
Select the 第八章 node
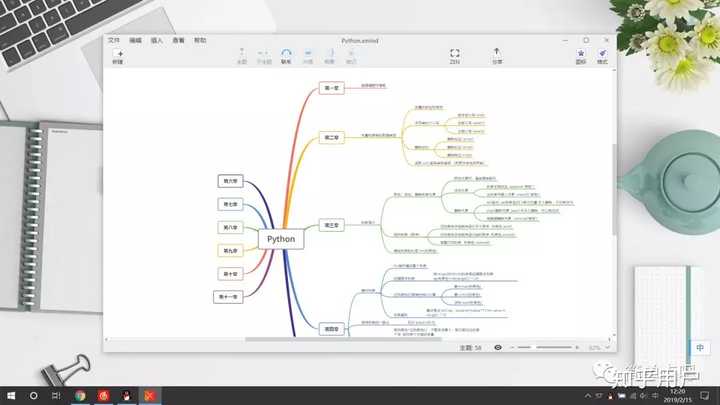coord(231,227)
